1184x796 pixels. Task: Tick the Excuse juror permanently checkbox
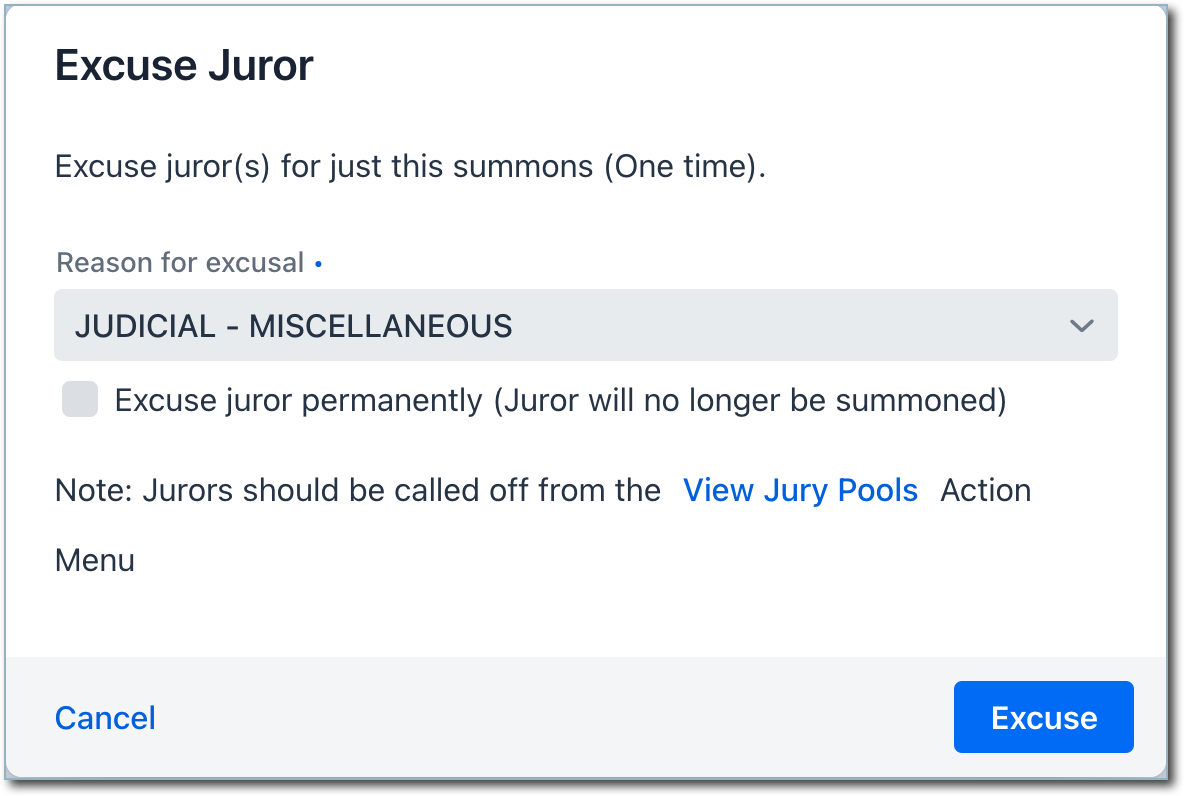[x=80, y=400]
